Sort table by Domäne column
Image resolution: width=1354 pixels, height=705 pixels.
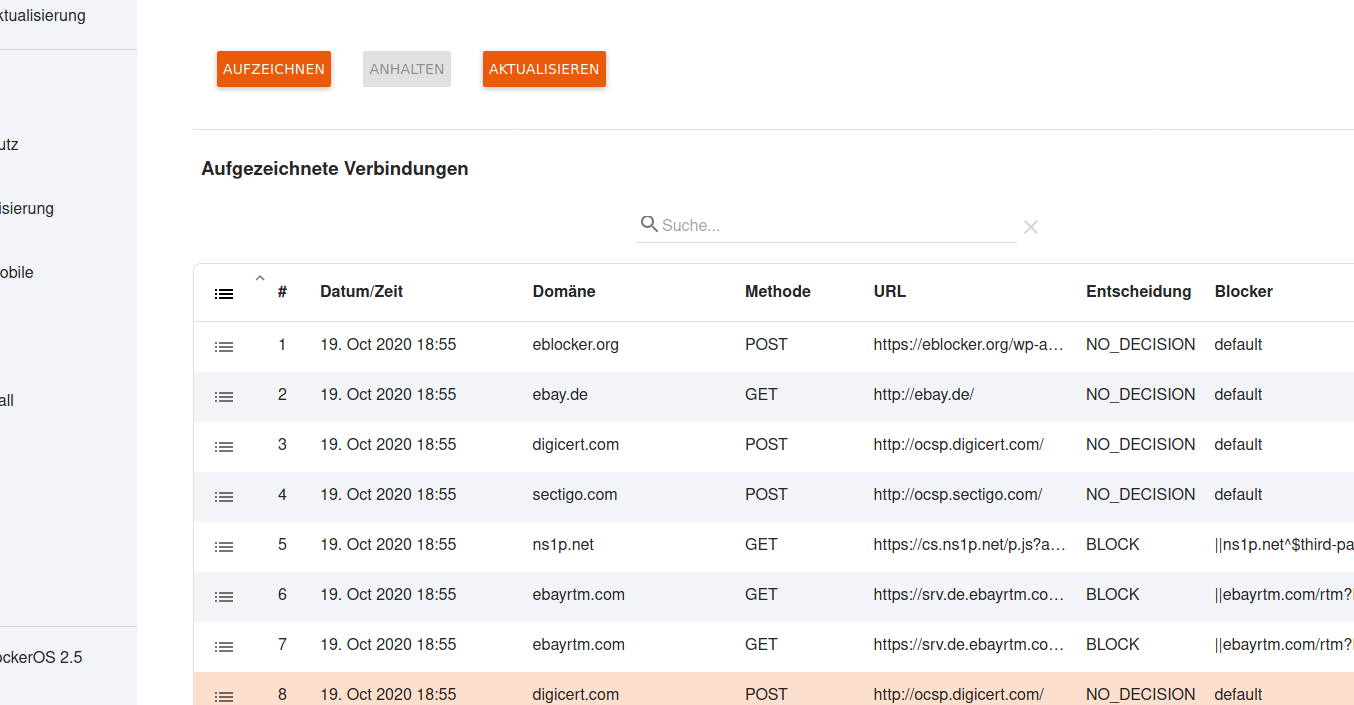coord(563,292)
